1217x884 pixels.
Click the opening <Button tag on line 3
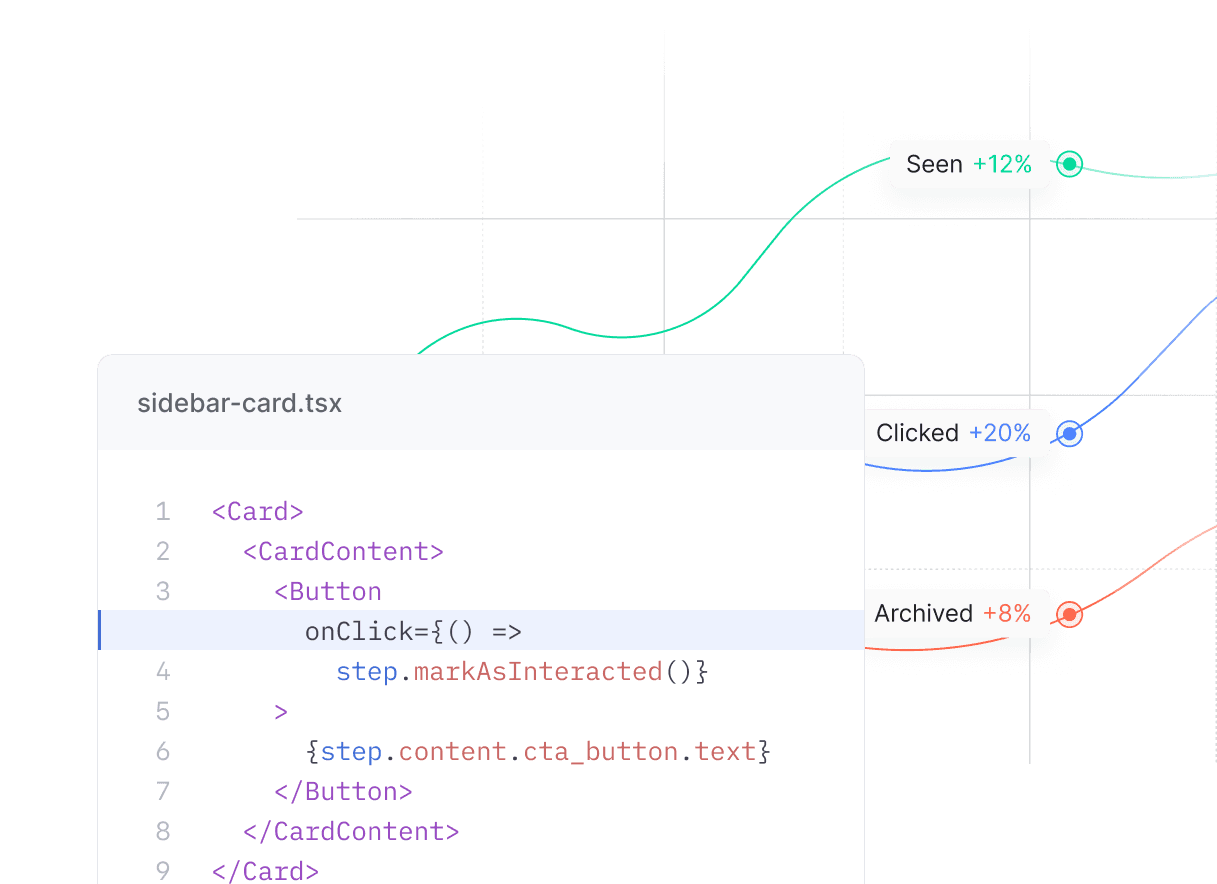pos(328,592)
